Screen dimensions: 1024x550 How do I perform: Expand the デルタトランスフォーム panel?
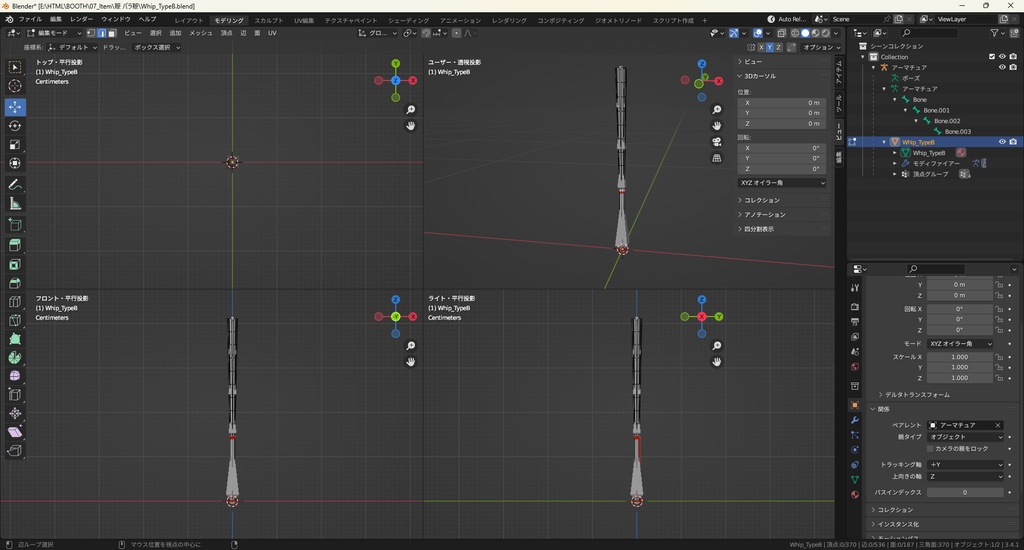(x=917, y=394)
